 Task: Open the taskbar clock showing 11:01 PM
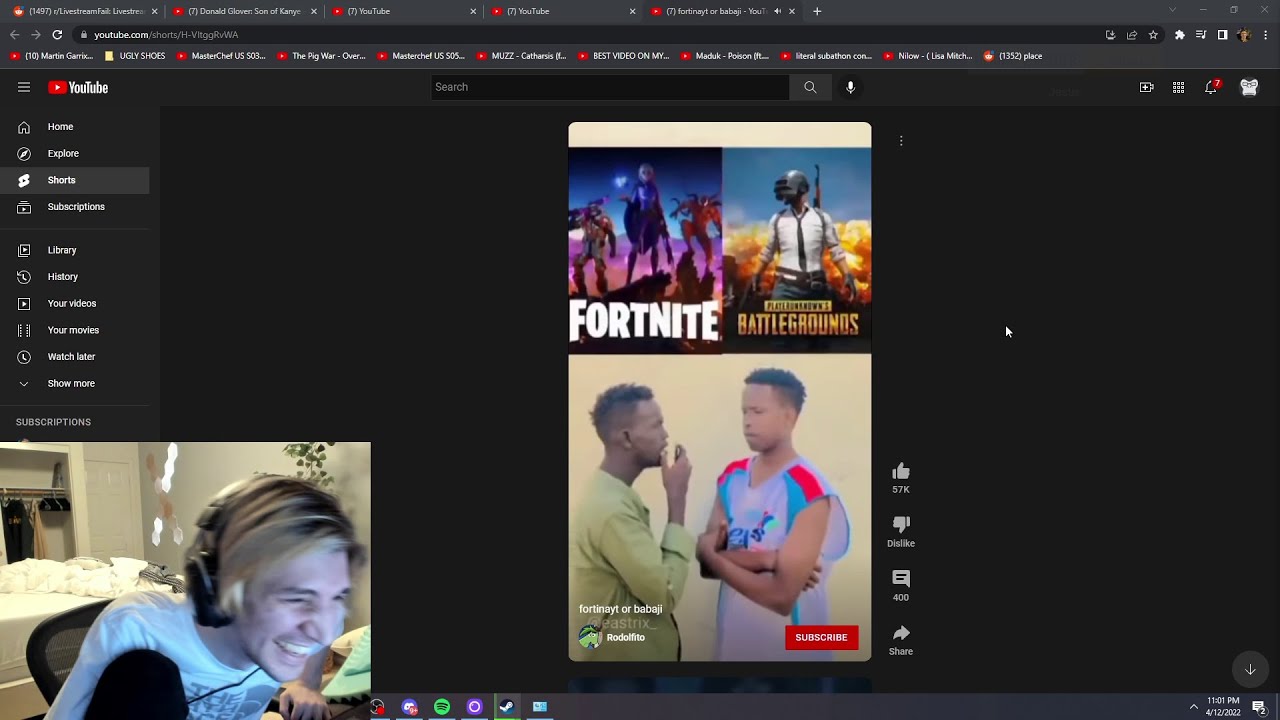(1223, 707)
